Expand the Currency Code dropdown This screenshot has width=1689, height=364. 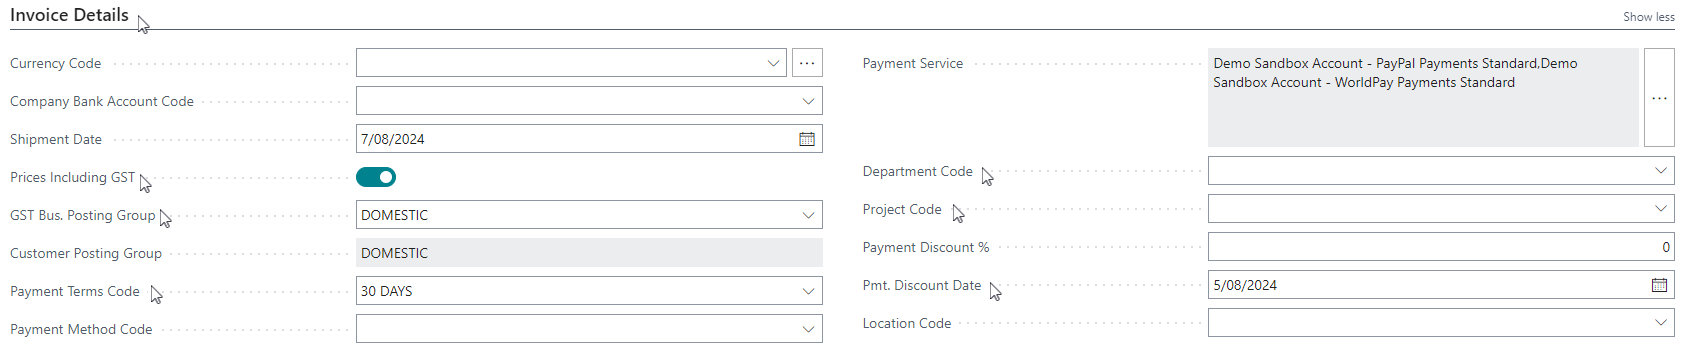click(773, 63)
